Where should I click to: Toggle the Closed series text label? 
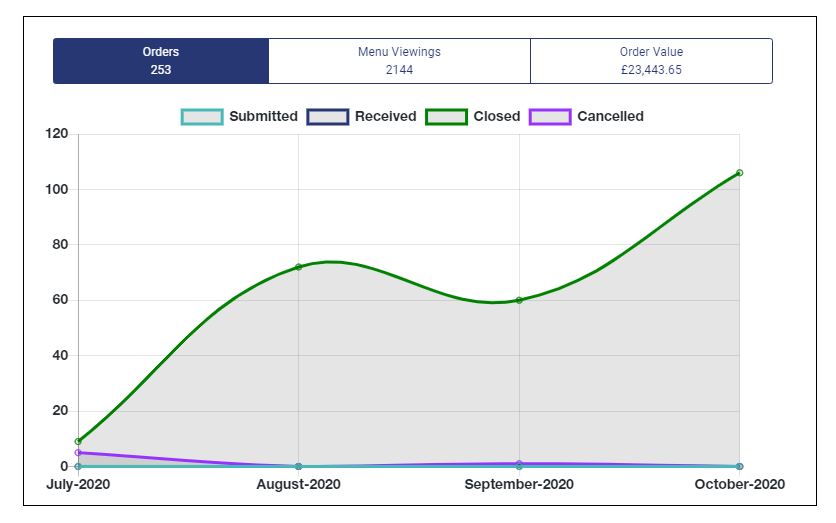pyautogui.click(x=497, y=117)
